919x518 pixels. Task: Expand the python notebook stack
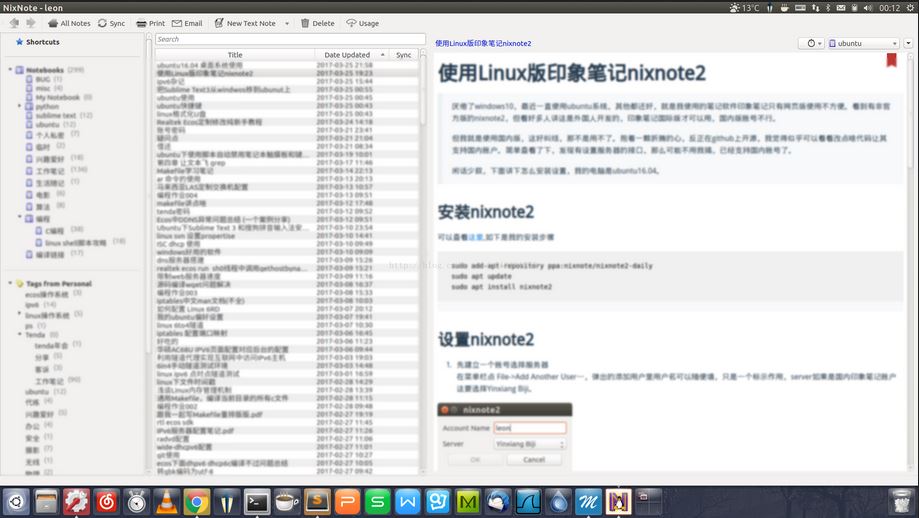point(19,106)
